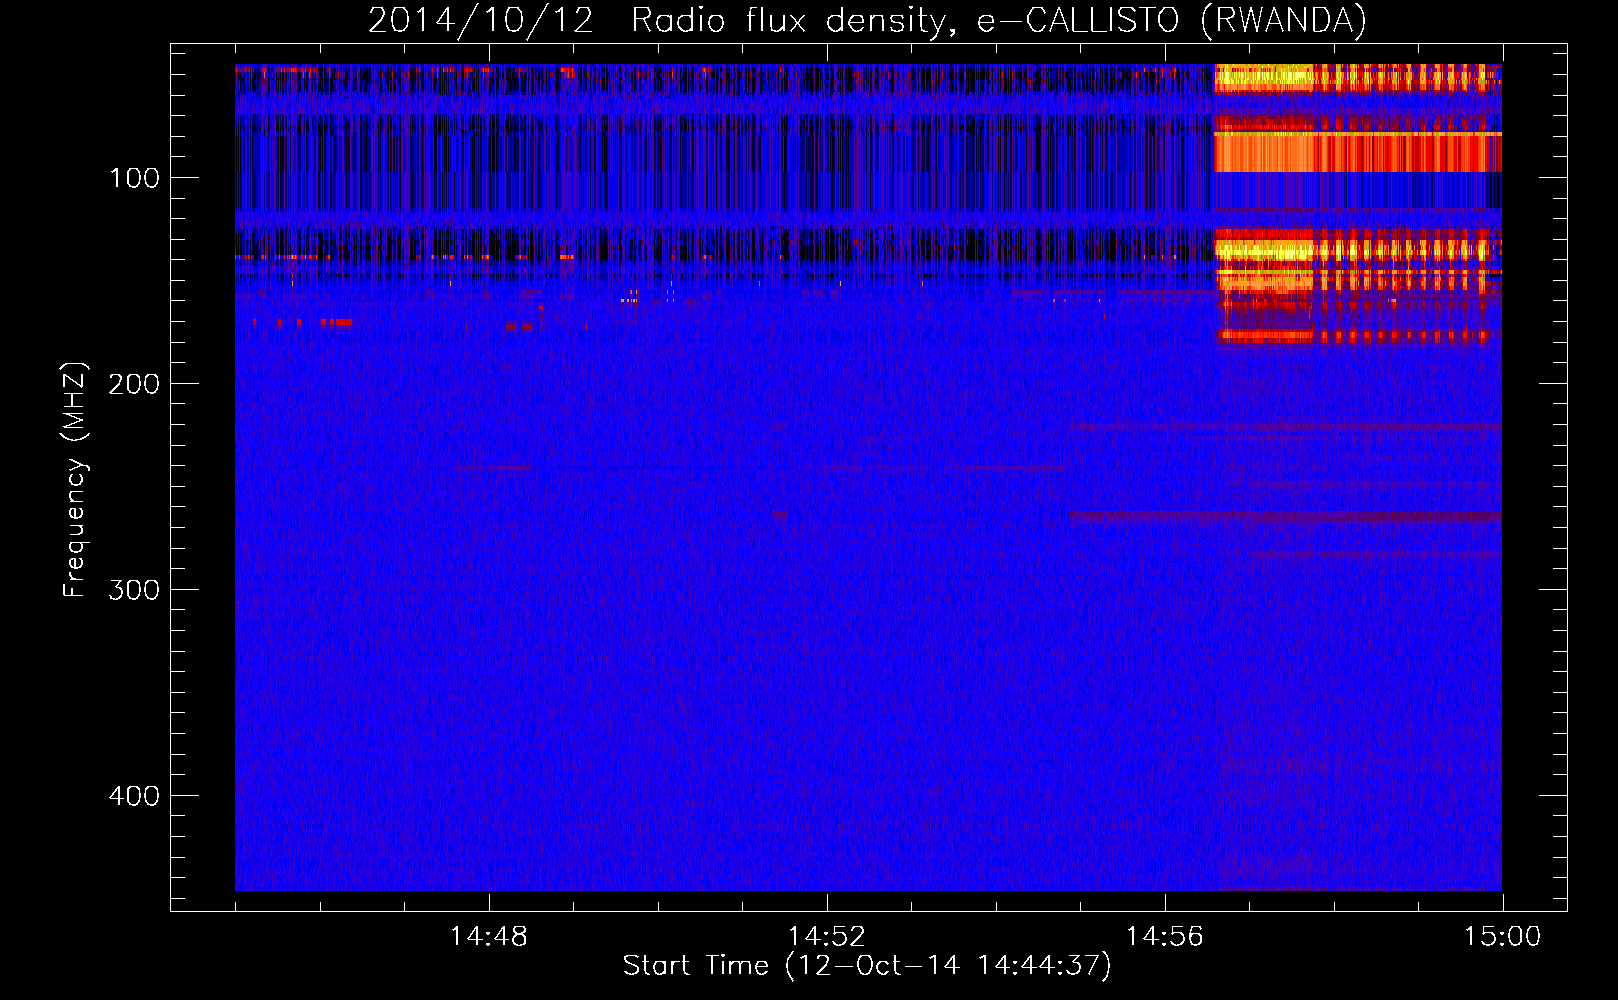Click the 14:48 time tick label

[x=489, y=937]
